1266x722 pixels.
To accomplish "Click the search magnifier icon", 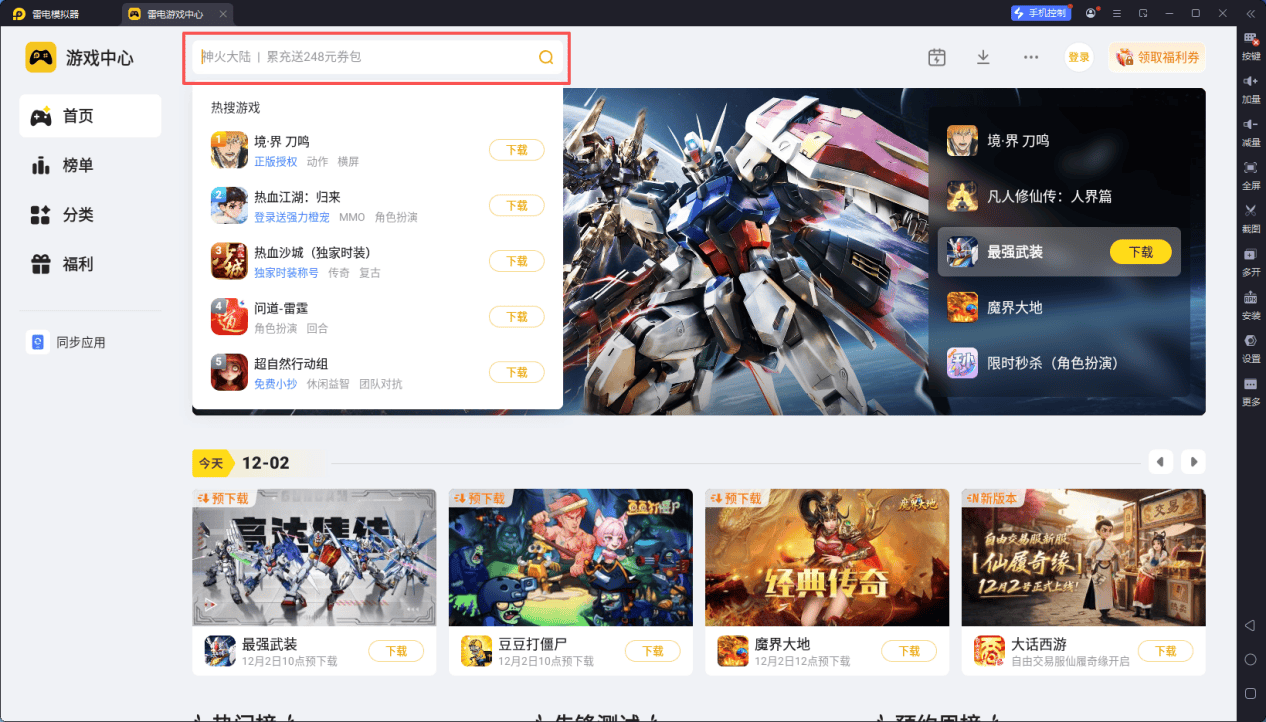I will pos(546,57).
